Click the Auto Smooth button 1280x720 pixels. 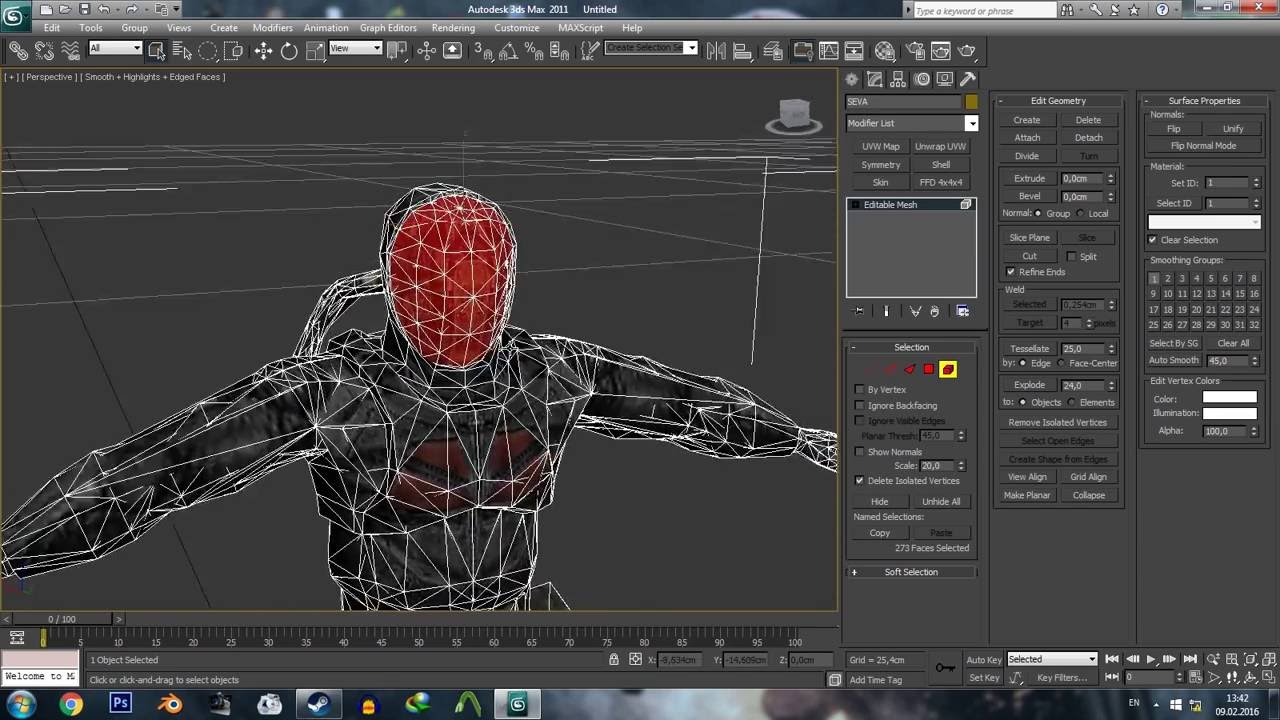click(1174, 360)
